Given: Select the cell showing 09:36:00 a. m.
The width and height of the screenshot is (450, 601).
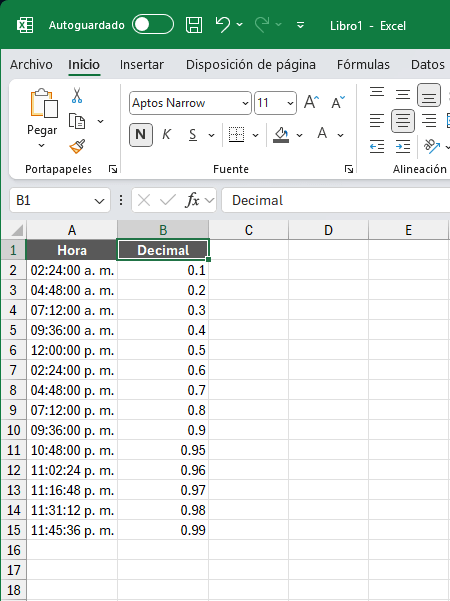Looking at the screenshot, I should (72, 330).
